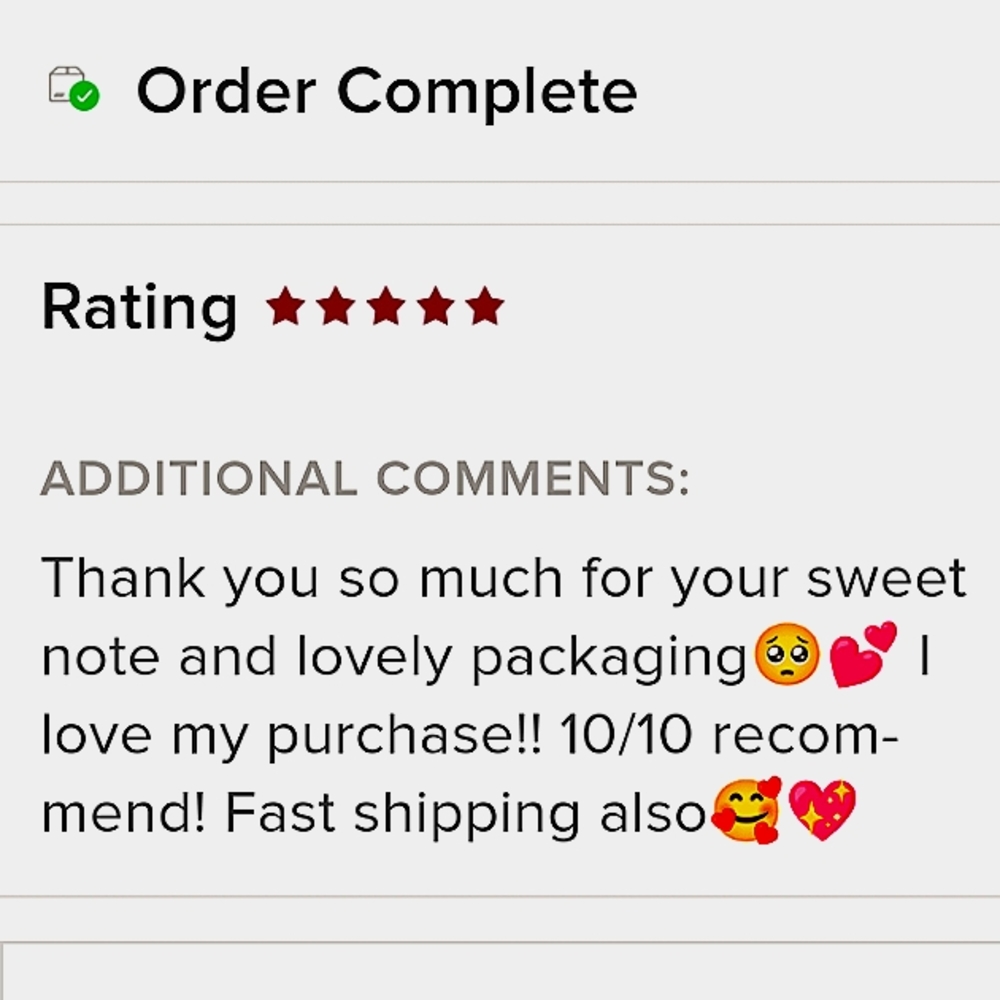Click the ADDITIONAL COMMENTS label
Image resolution: width=1000 pixels, height=1000 pixels.
click(x=365, y=478)
